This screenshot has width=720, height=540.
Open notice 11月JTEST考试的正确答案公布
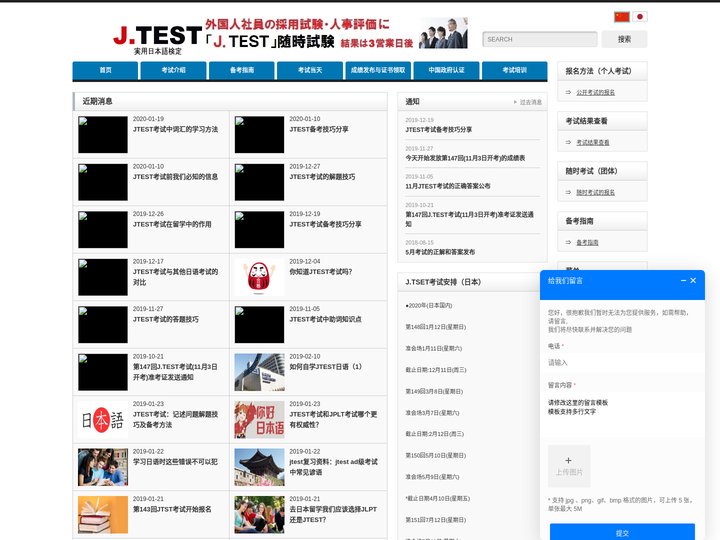pyautogui.click(x=448, y=186)
